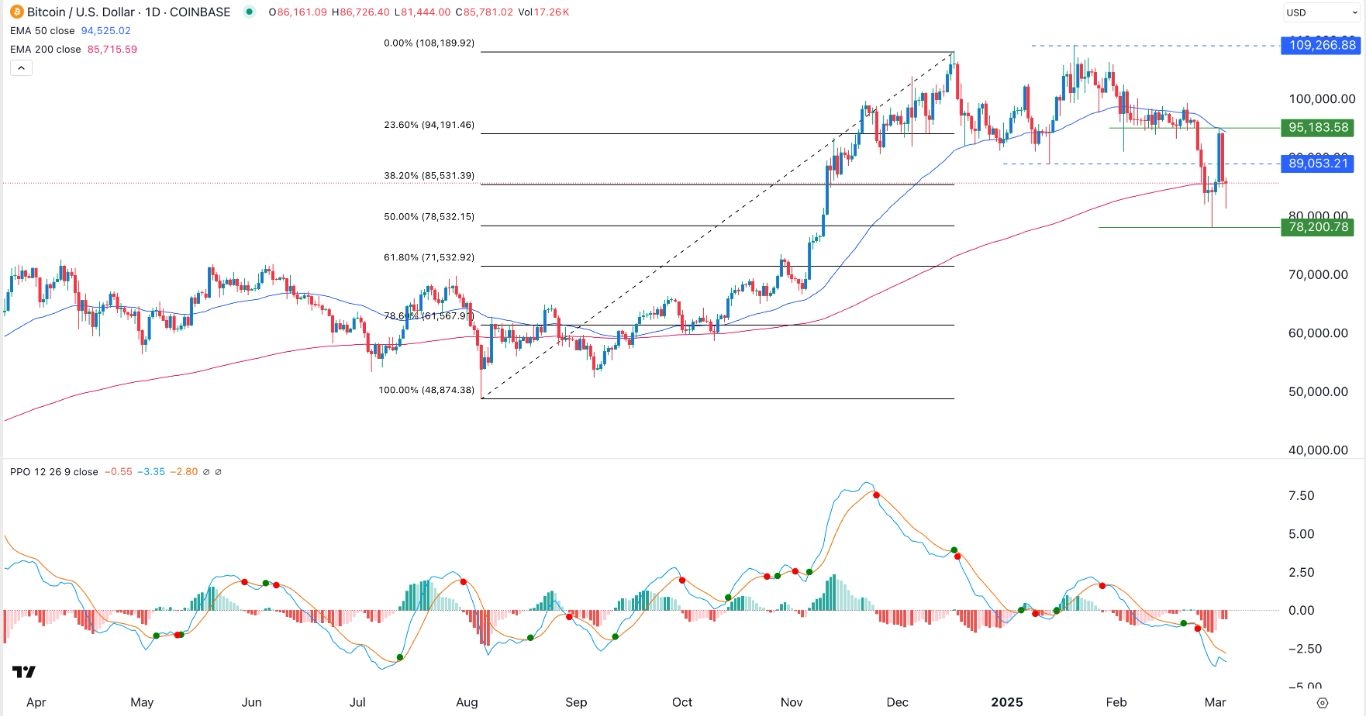Click the green market status dot

(247, 12)
